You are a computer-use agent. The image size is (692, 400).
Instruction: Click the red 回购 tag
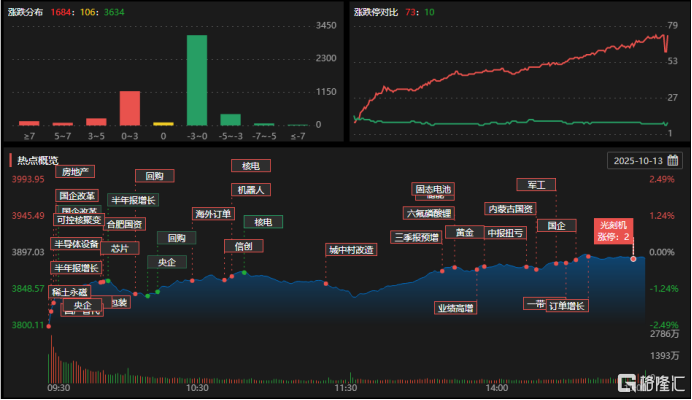click(154, 176)
